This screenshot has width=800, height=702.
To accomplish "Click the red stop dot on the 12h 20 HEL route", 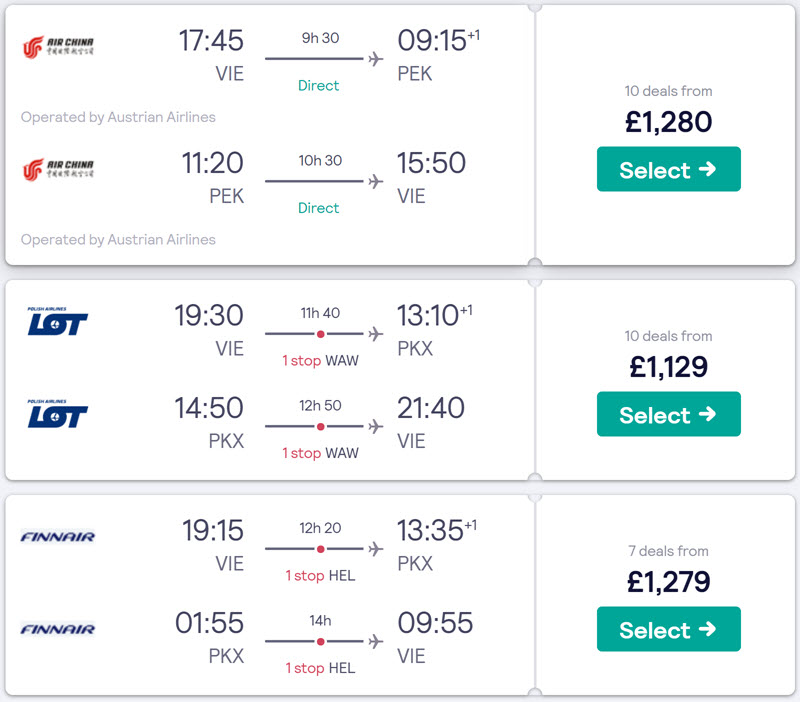I will point(320,549).
